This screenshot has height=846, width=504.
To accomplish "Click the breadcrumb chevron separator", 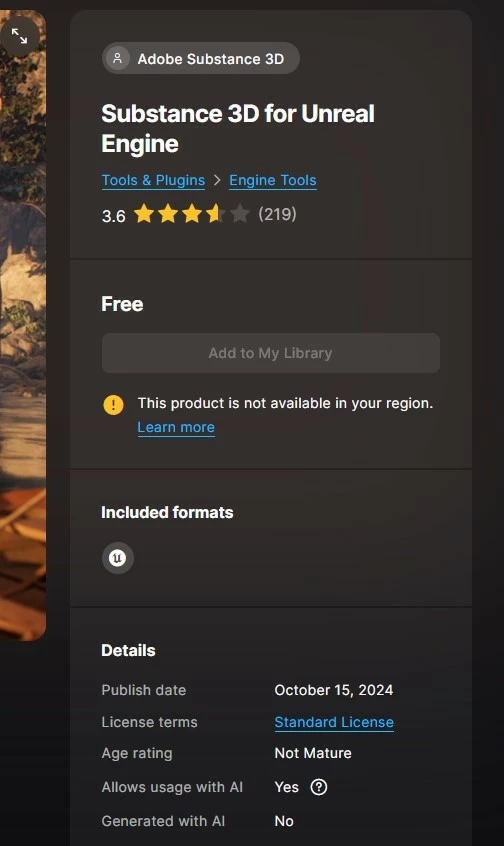I will [x=217, y=180].
